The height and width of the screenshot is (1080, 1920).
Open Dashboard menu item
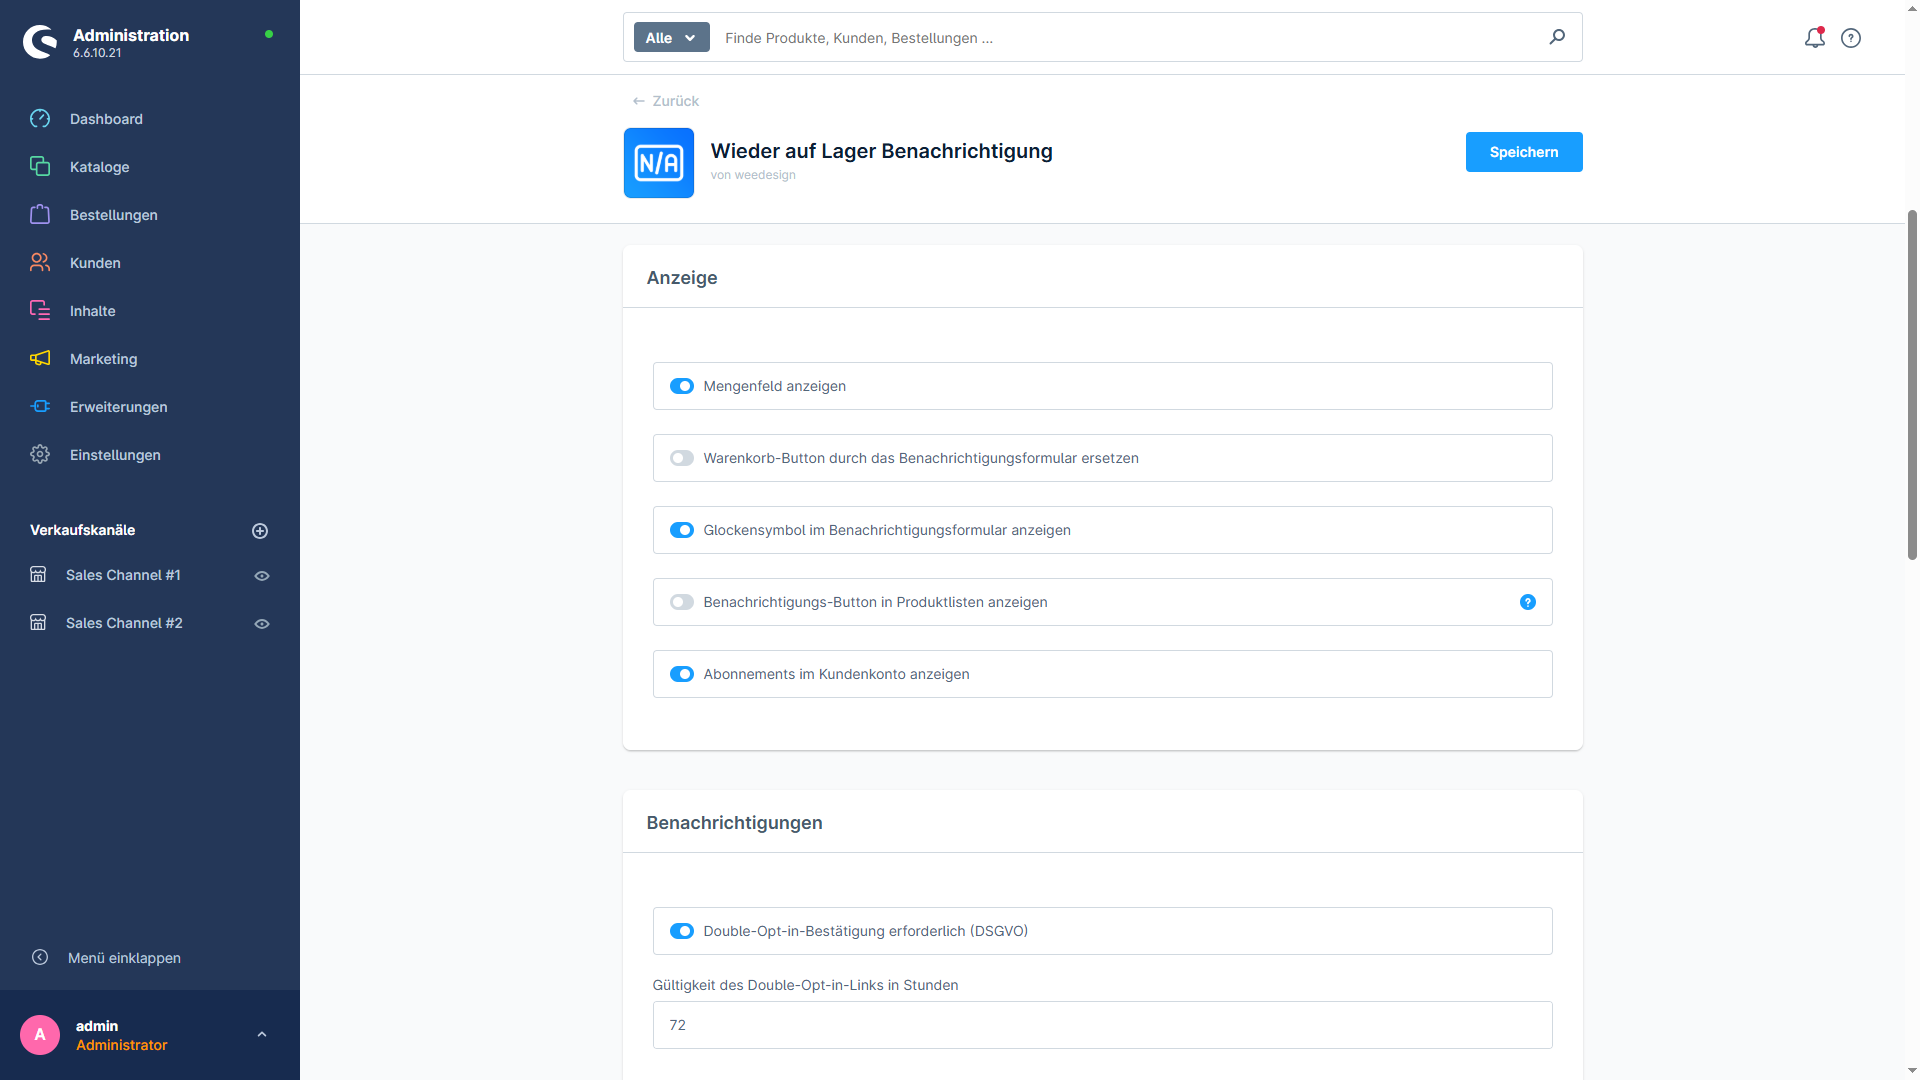[x=106, y=119]
